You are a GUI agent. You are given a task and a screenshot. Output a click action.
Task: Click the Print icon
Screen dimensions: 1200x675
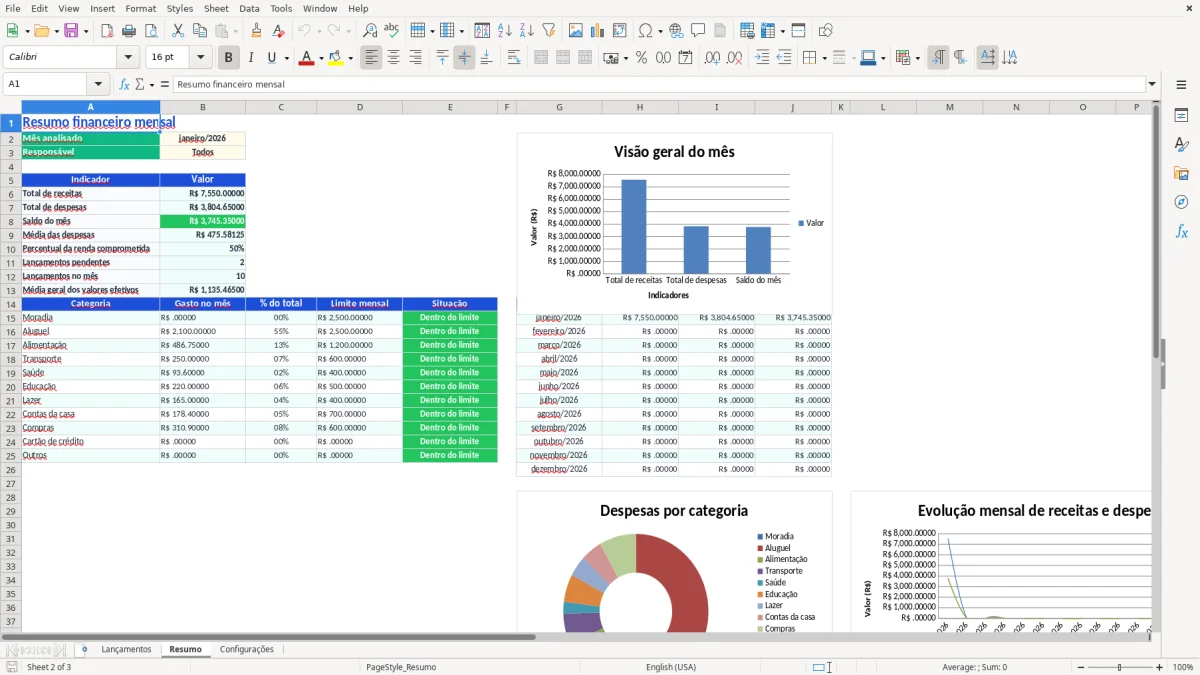[129, 31]
